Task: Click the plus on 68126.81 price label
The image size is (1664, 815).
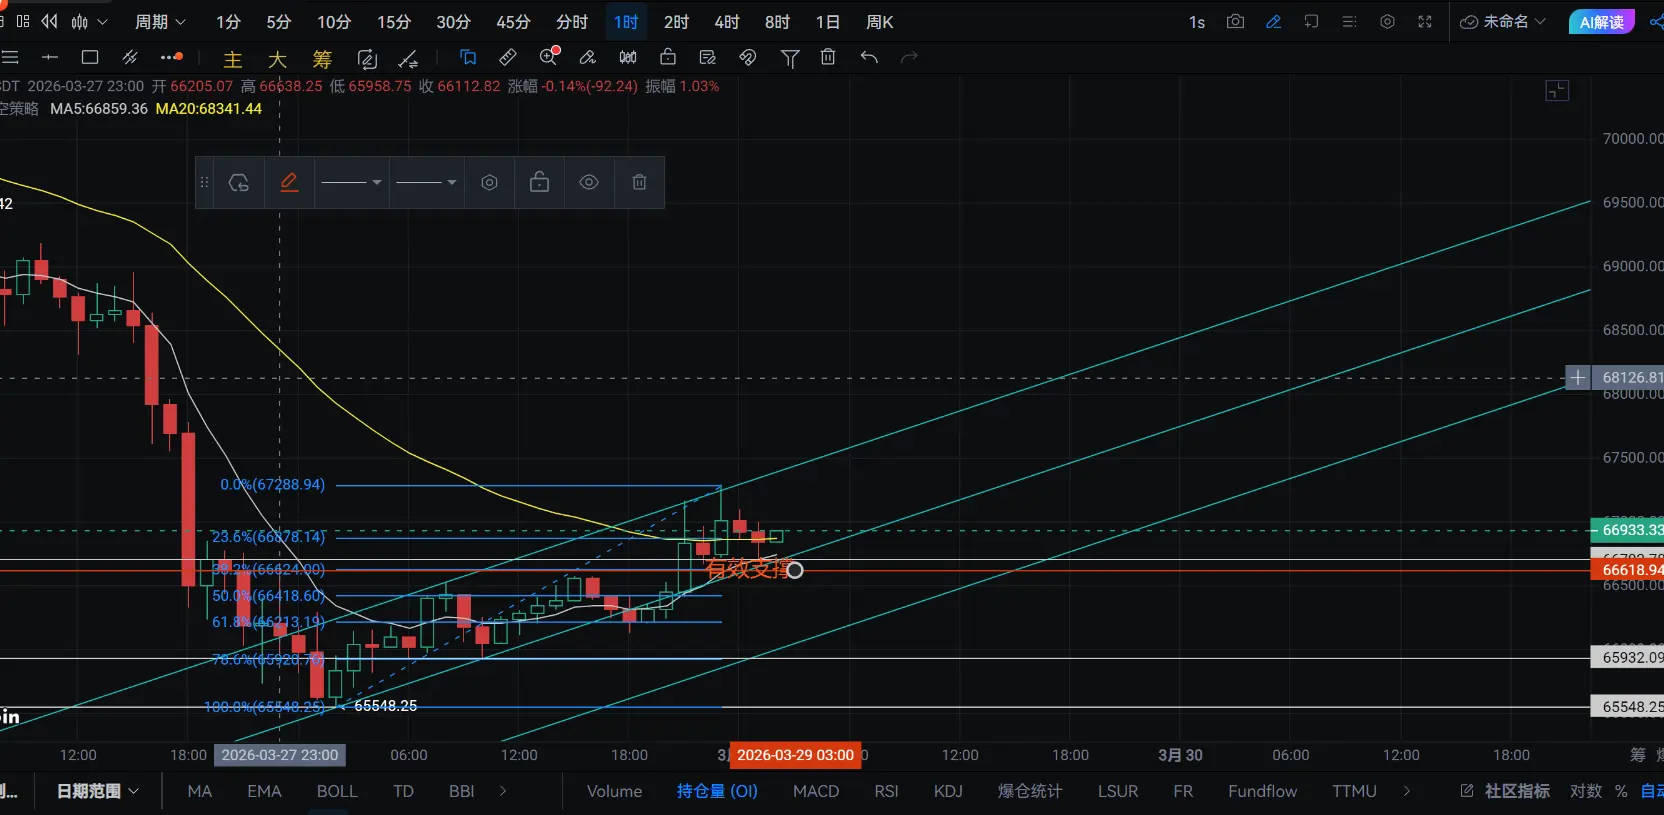Action: [x=1577, y=377]
